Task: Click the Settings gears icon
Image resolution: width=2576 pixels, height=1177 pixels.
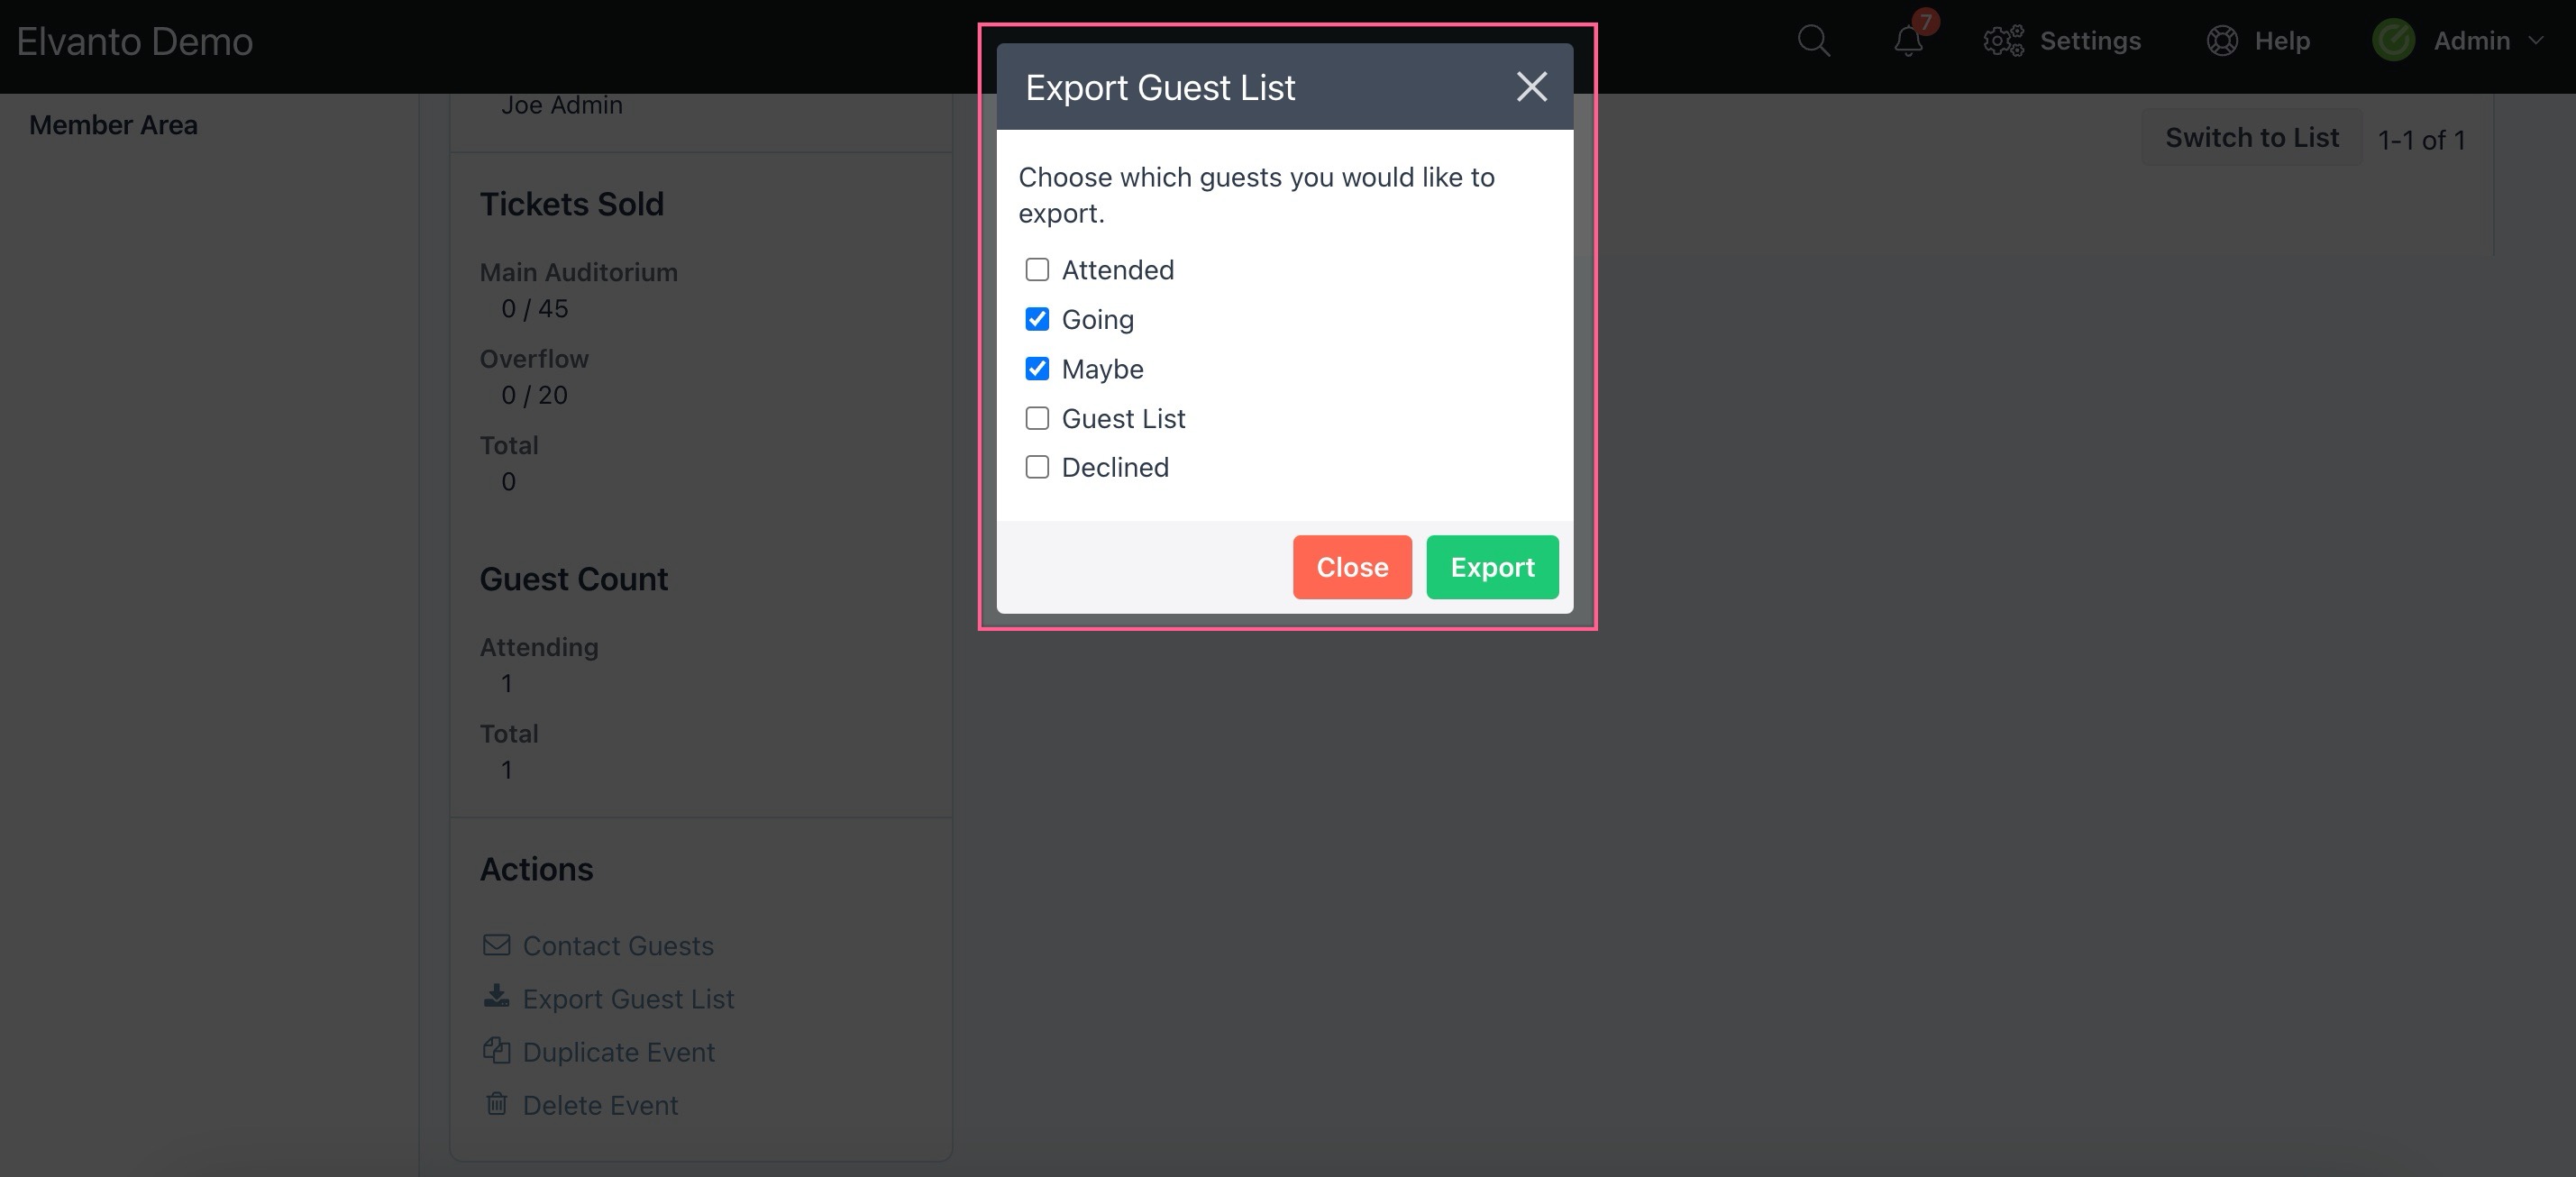Action: (x=2003, y=41)
